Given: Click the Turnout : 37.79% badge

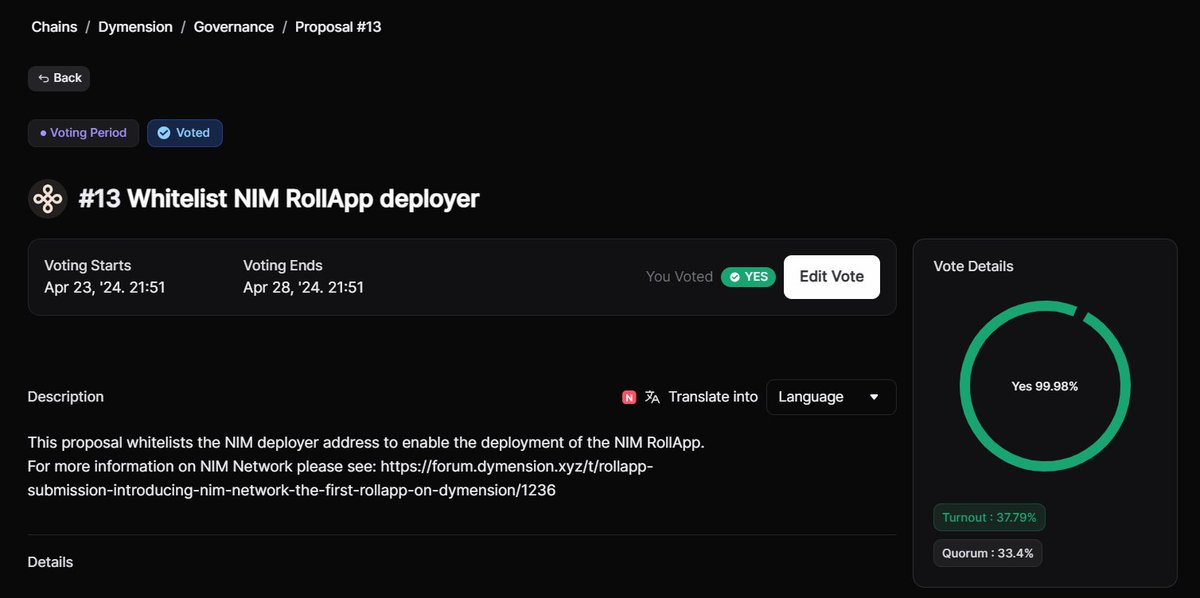Looking at the screenshot, I should pos(990,517).
